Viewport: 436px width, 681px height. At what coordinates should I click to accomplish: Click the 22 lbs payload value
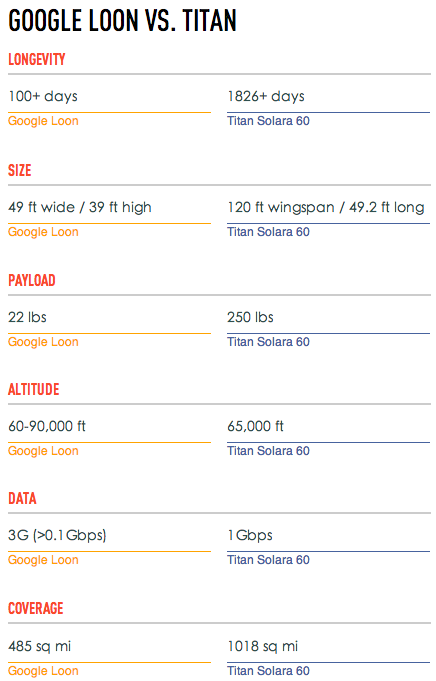(27, 317)
